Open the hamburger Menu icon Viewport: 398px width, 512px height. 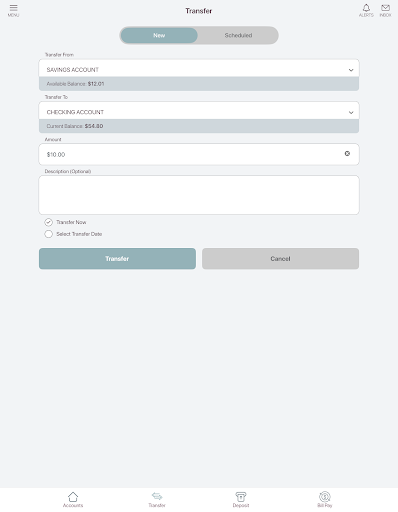(13, 8)
